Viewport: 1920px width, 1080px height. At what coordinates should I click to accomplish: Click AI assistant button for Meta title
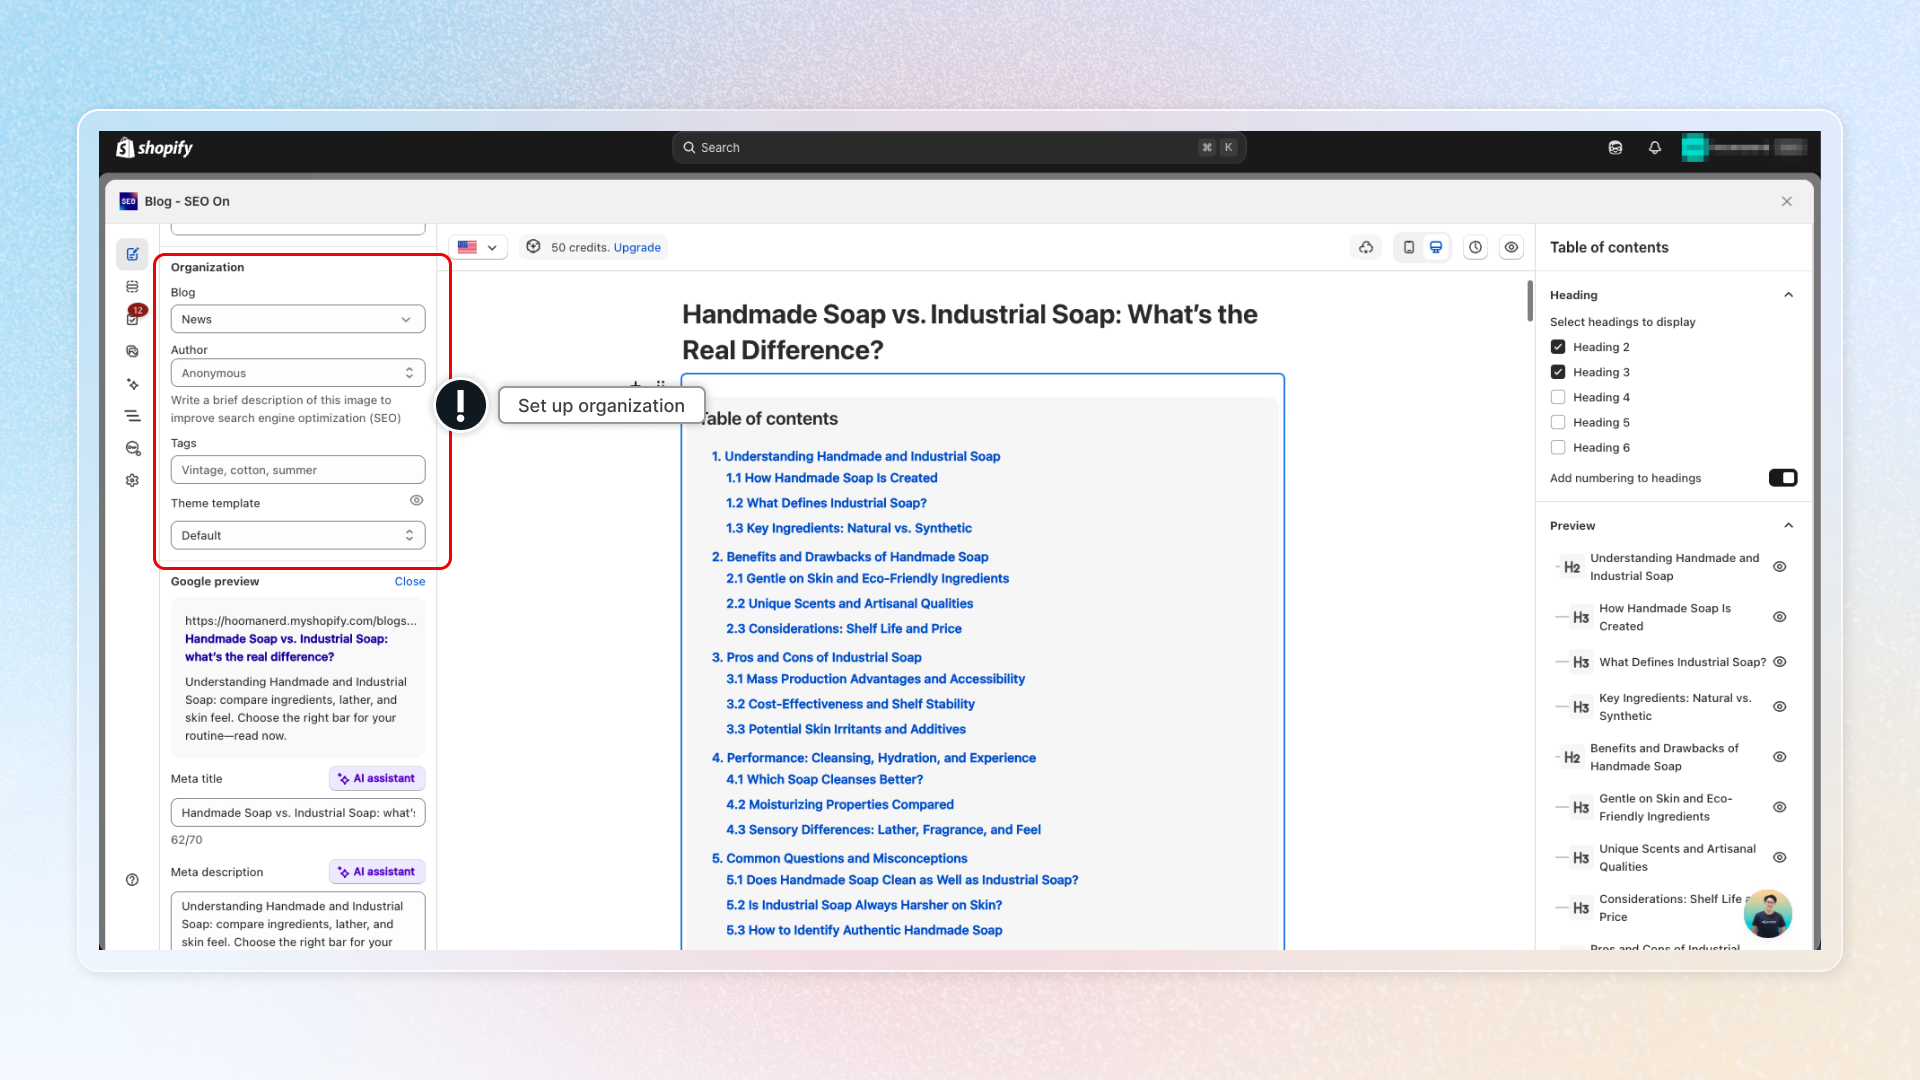coord(377,778)
